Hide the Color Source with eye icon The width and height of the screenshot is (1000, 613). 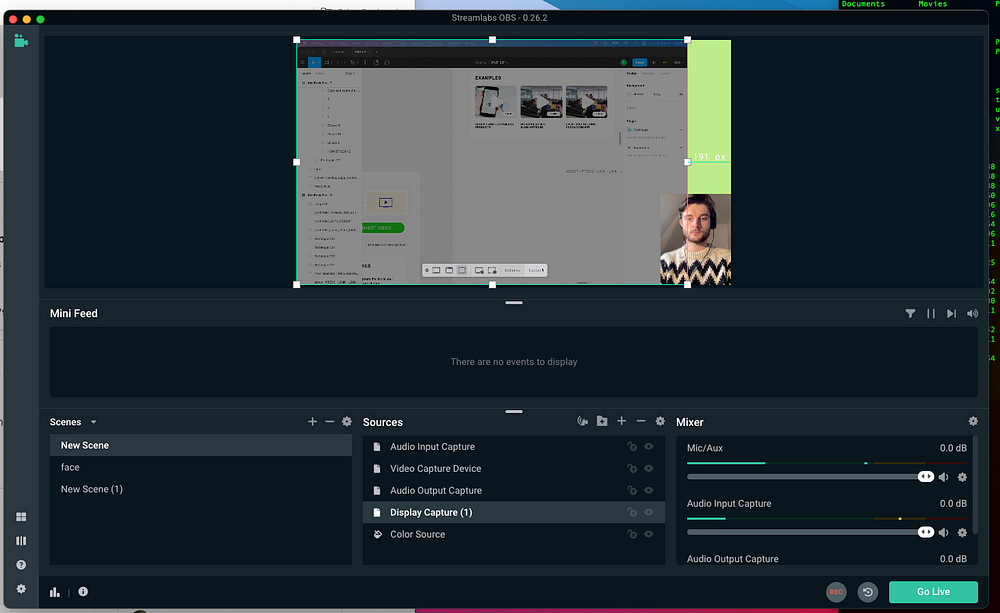coord(649,535)
